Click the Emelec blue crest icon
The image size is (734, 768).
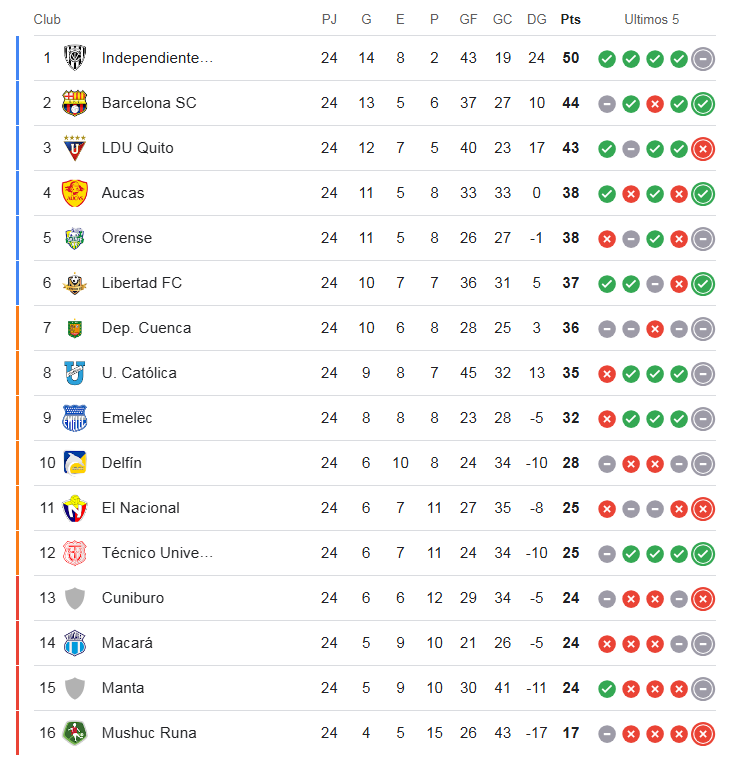(x=74, y=418)
